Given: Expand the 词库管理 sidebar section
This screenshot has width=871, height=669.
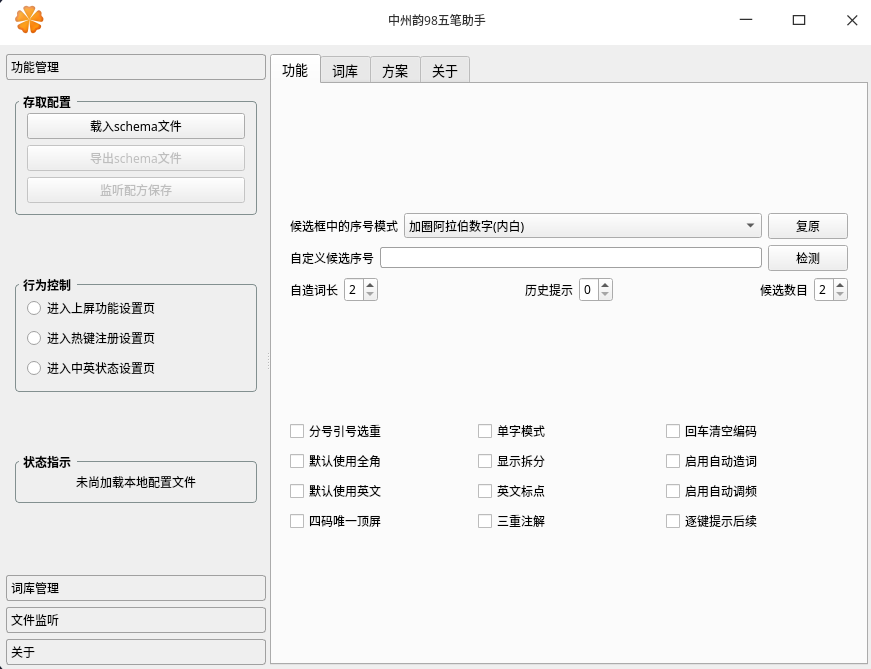Looking at the screenshot, I should [x=136, y=588].
